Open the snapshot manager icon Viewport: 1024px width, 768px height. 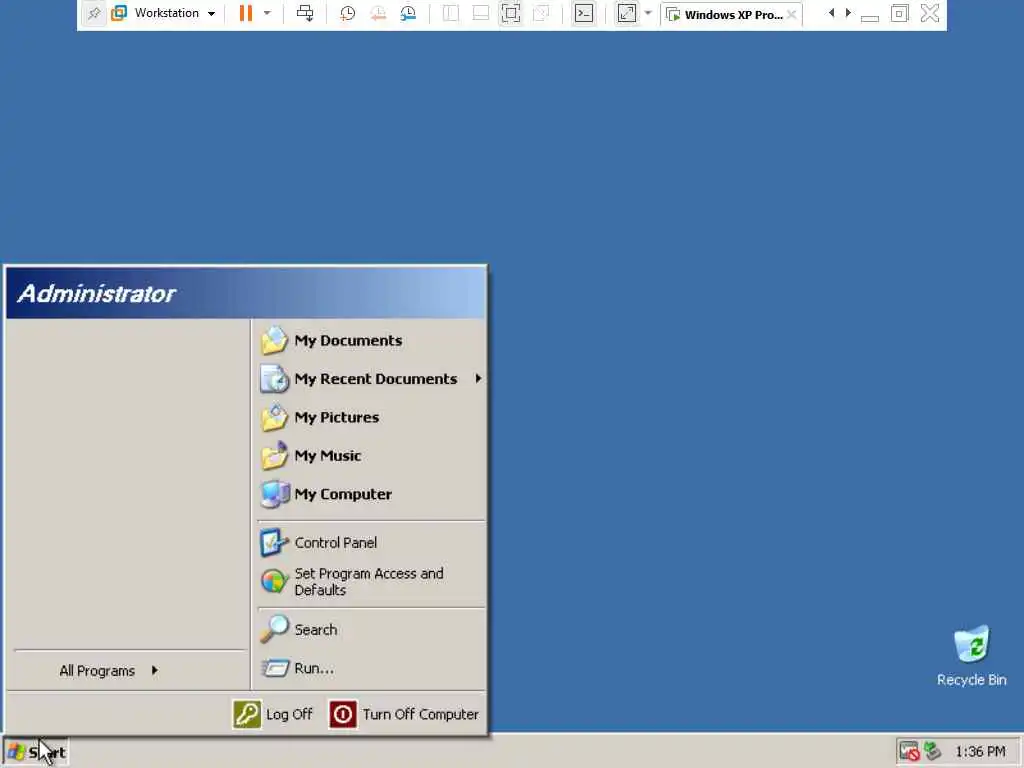pyautogui.click(x=408, y=13)
